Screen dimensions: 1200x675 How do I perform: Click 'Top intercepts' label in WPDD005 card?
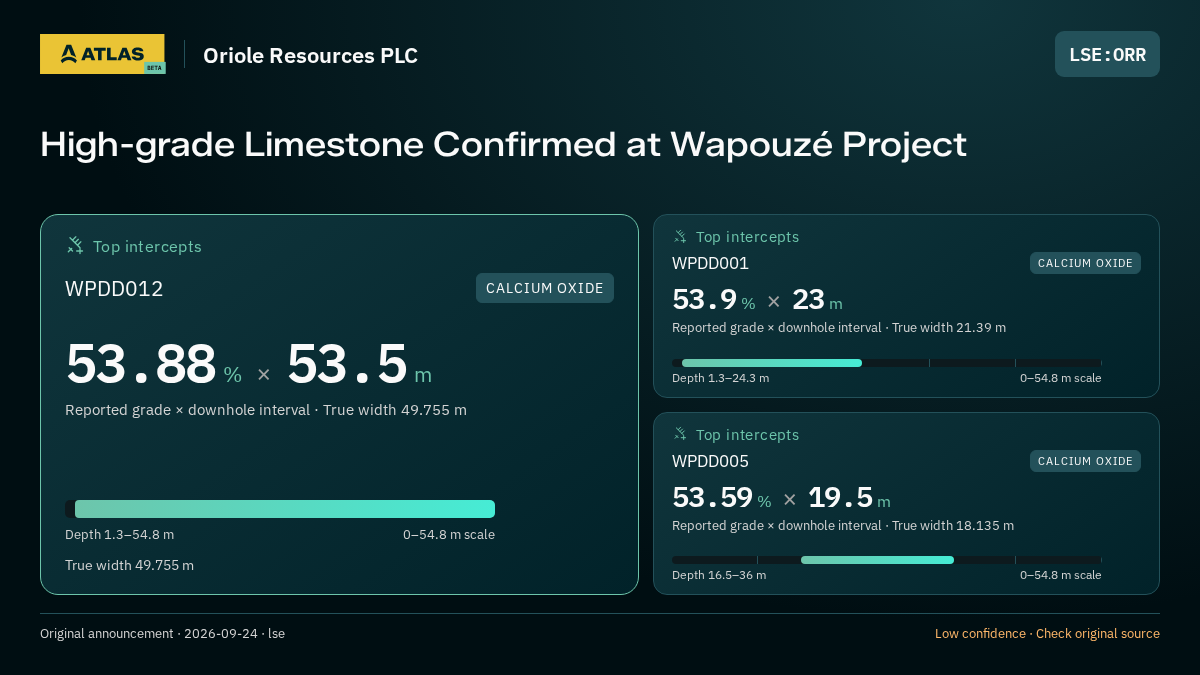pyautogui.click(x=747, y=435)
